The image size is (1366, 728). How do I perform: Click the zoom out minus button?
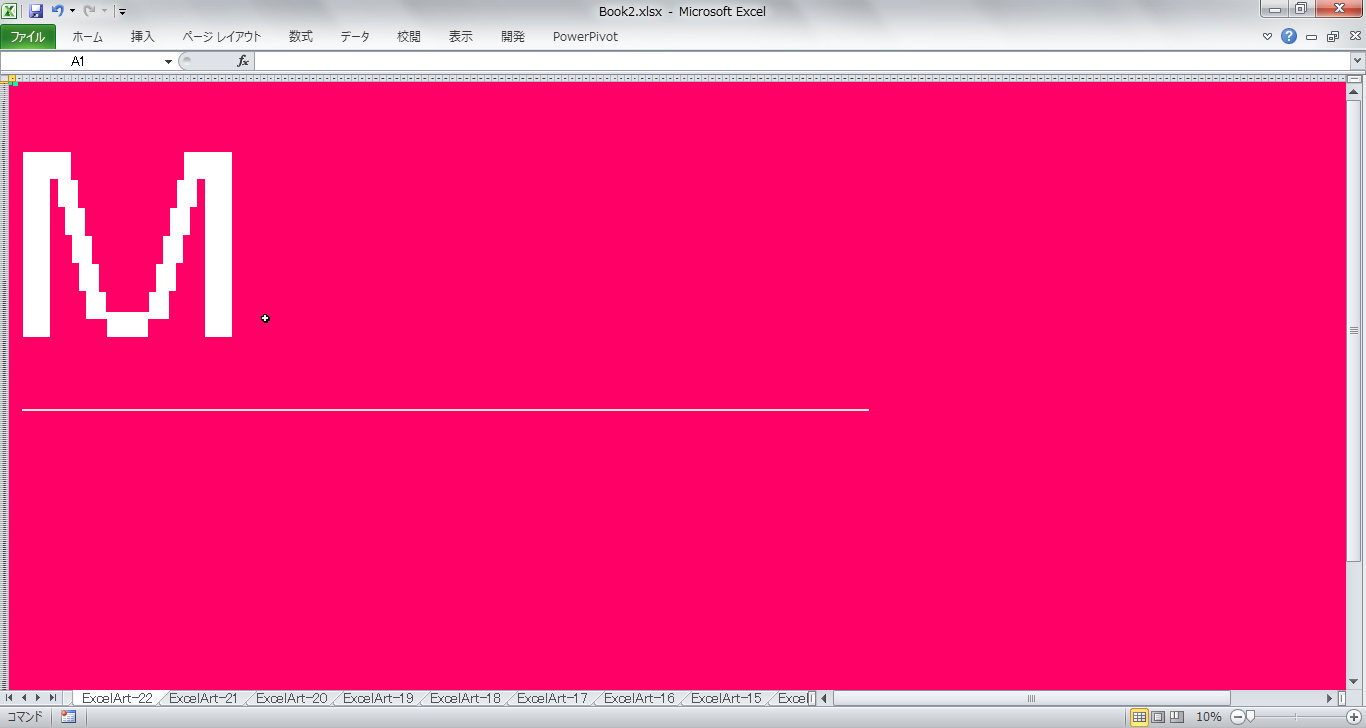pyautogui.click(x=1238, y=717)
